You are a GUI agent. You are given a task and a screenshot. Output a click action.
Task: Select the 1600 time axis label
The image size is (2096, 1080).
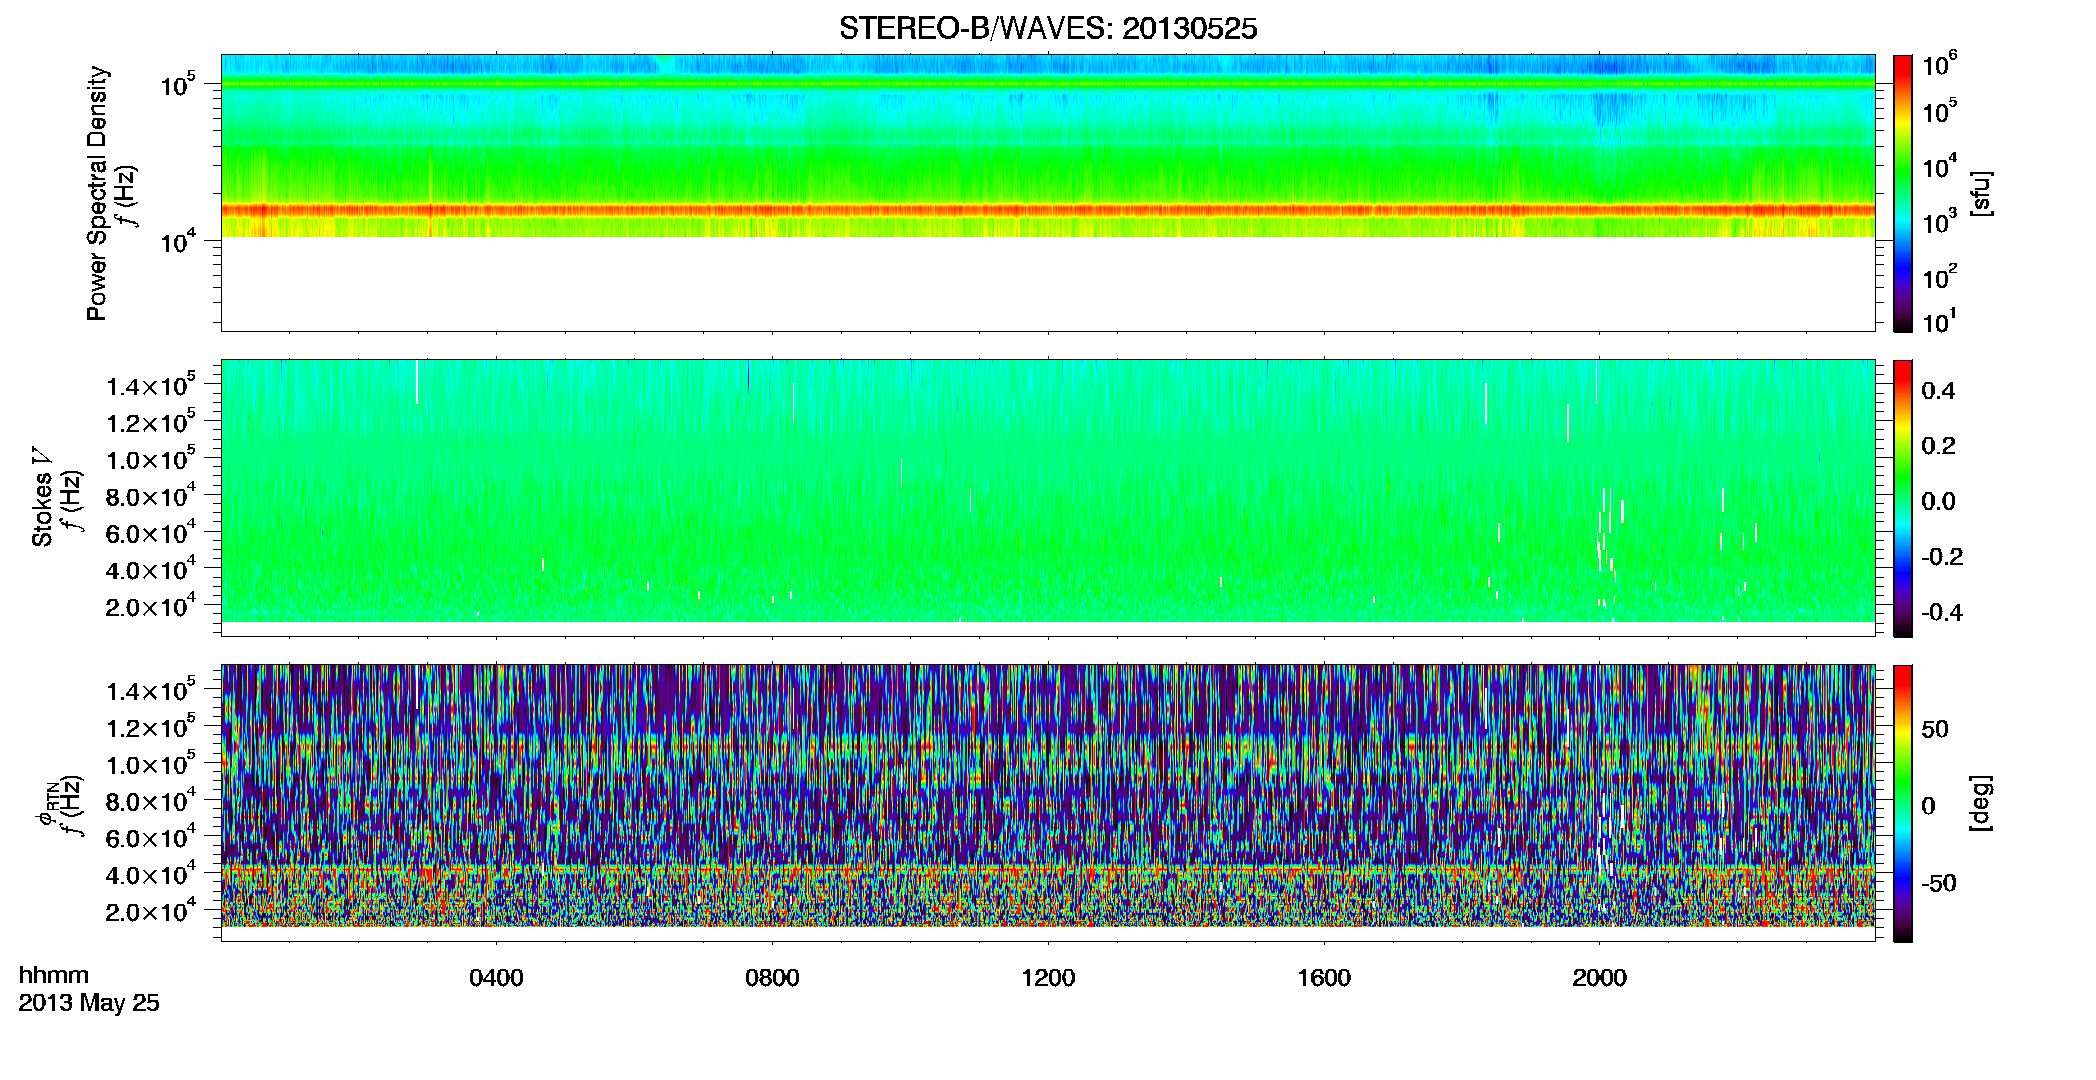pos(1324,978)
